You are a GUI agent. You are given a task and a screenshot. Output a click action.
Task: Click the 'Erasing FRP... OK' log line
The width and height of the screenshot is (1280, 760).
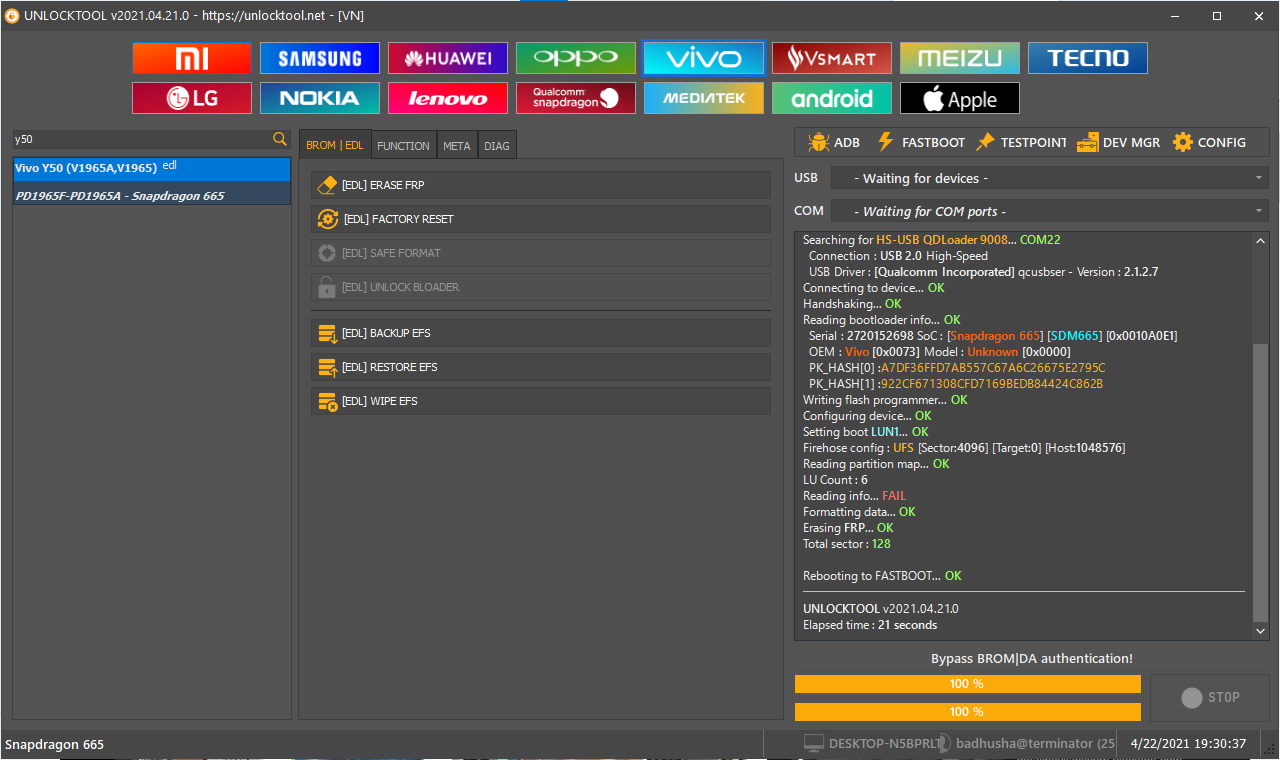(x=848, y=528)
